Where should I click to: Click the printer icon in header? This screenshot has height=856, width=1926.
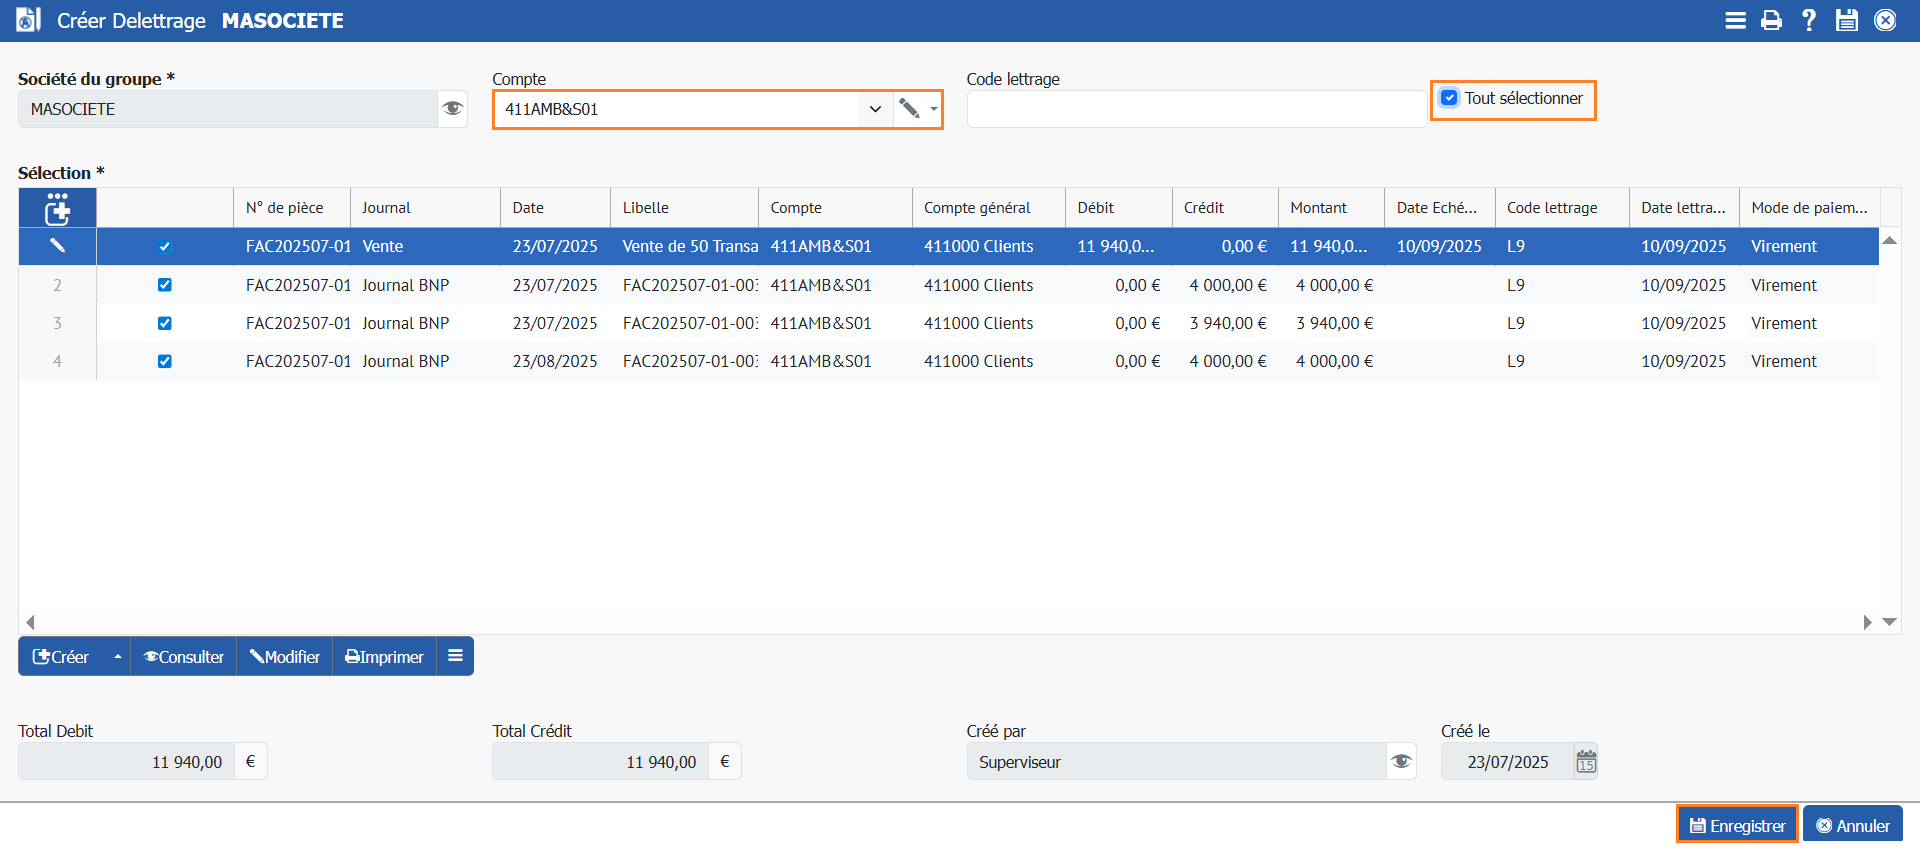point(1771,20)
